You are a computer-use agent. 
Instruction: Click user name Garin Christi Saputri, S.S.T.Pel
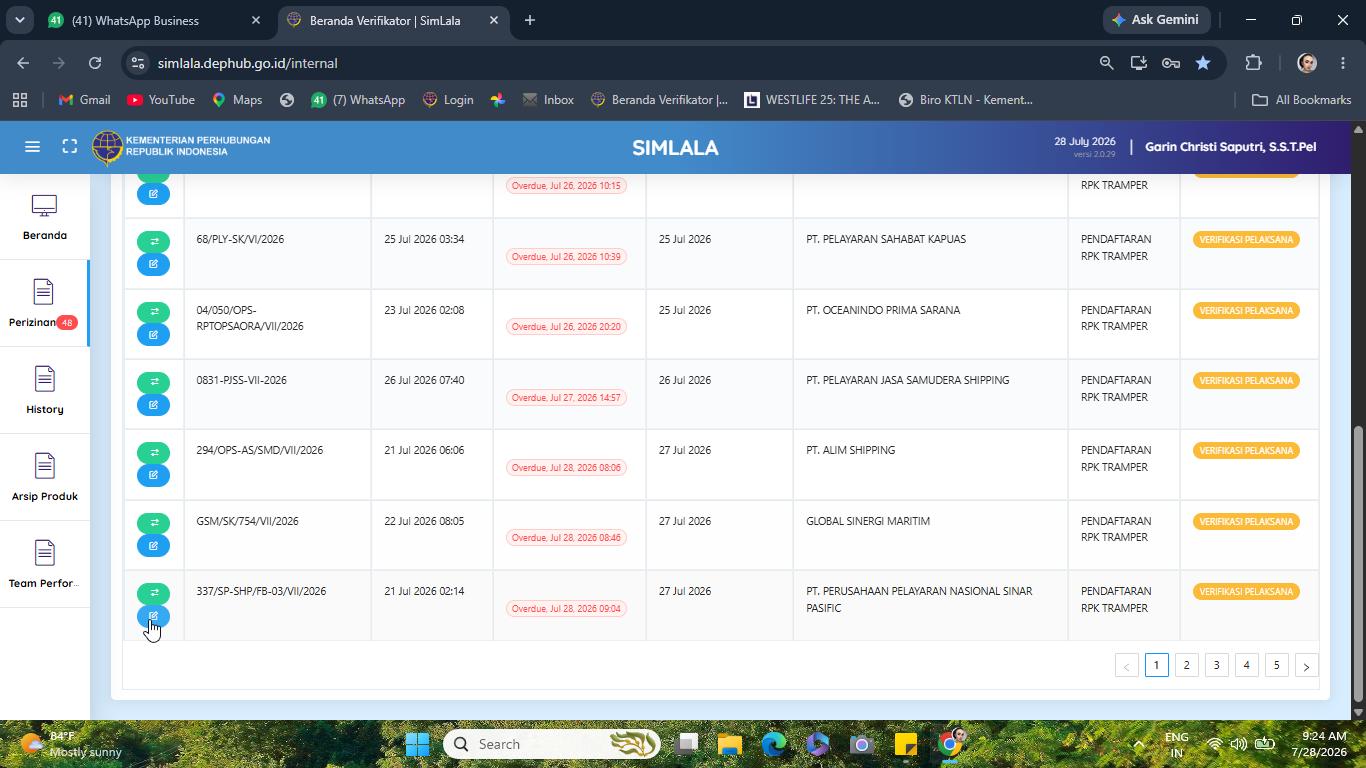click(x=1230, y=147)
